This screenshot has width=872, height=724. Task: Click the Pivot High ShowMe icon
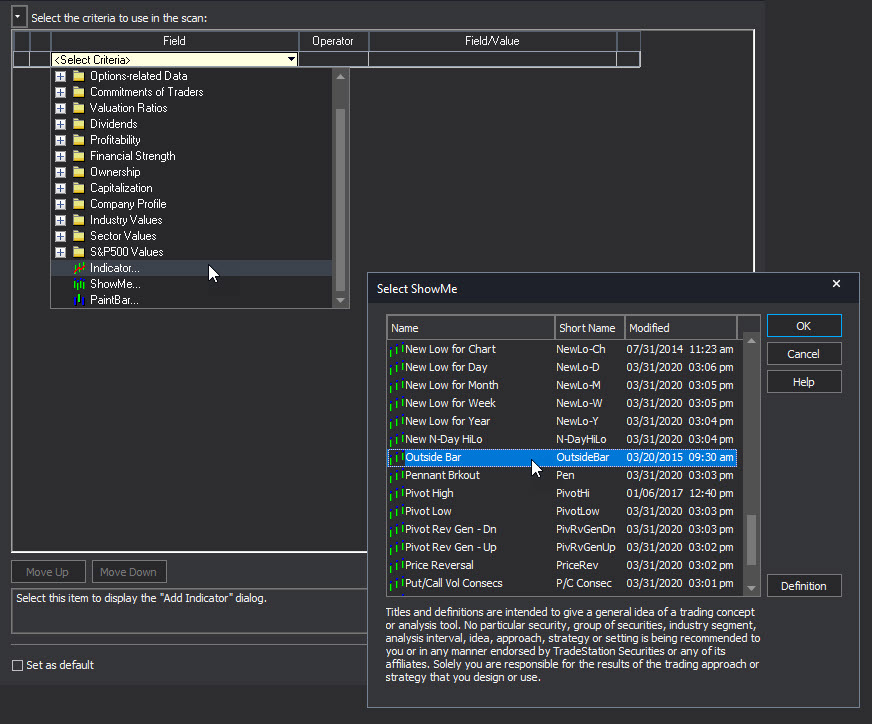(x=396, y=494)
